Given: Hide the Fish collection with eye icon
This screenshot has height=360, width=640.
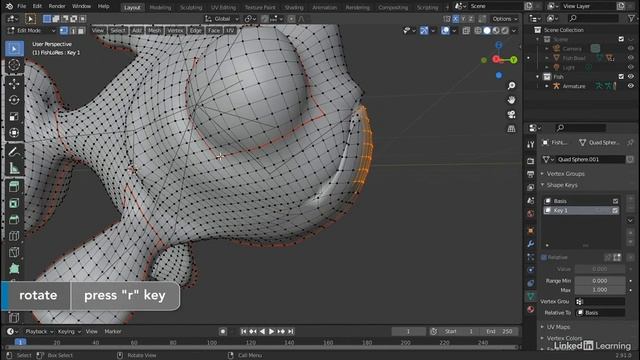Looking at the screenshot, I should coord(631,77).
